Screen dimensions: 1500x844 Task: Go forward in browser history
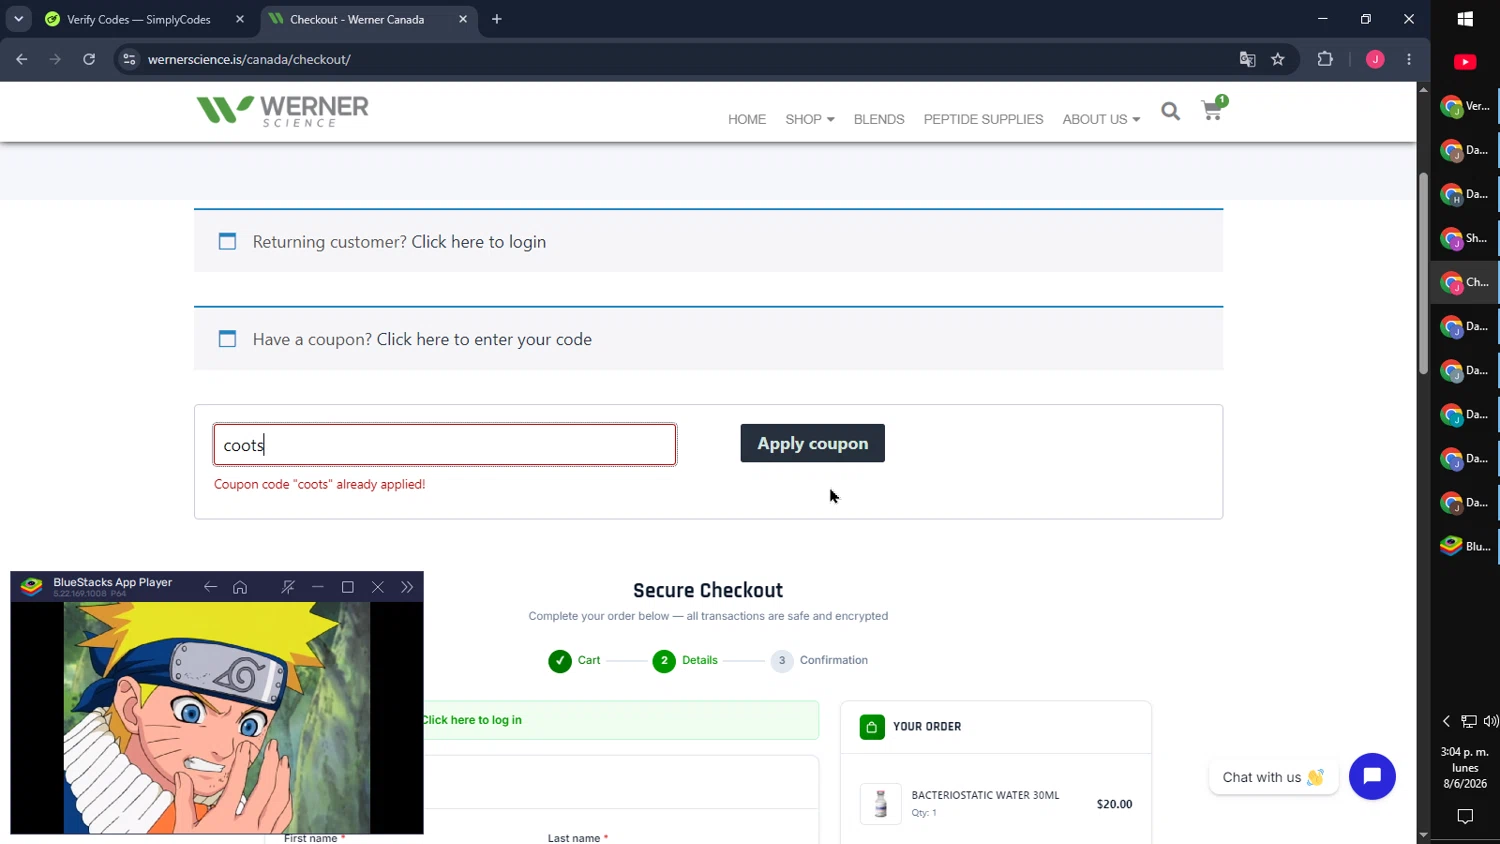[x=55, y=59]
